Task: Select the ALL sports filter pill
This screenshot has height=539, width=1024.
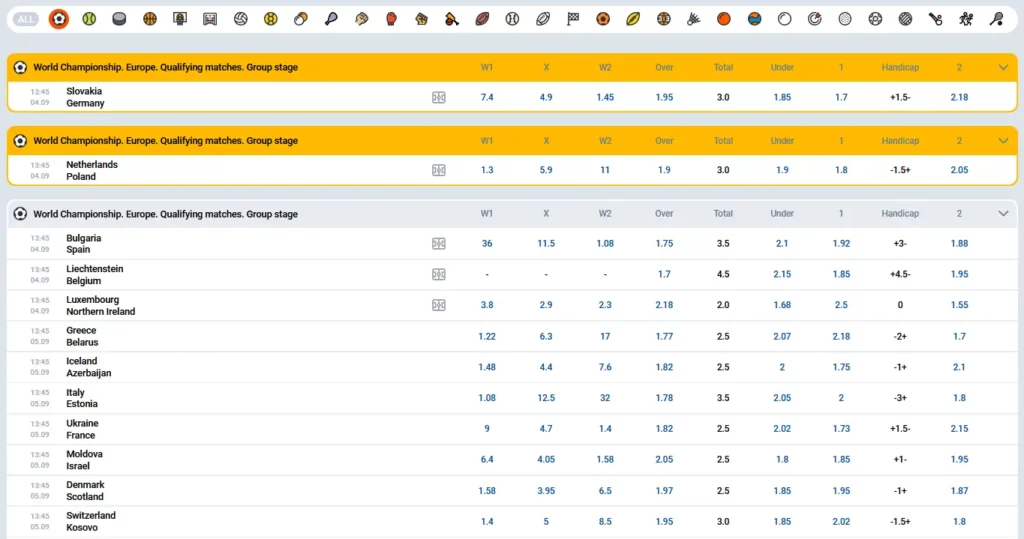Action: (x=25, y=19)
